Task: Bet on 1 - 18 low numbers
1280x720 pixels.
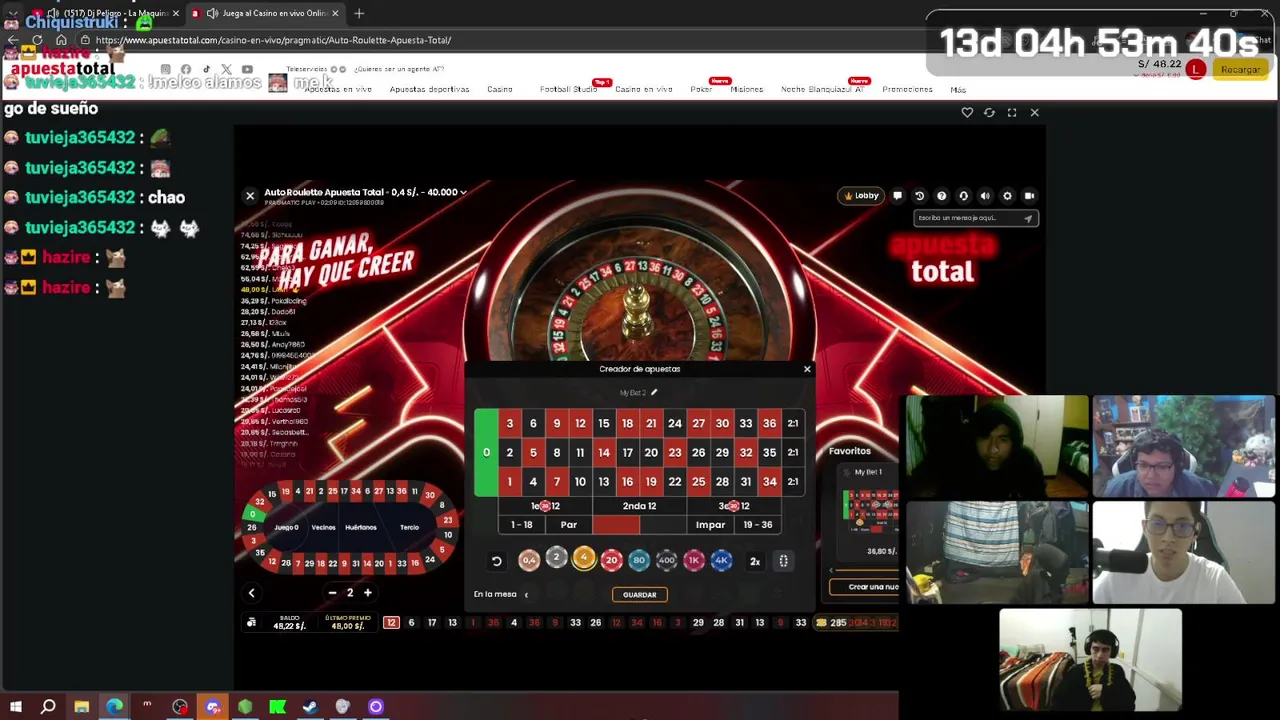Action: pos(522,525)
